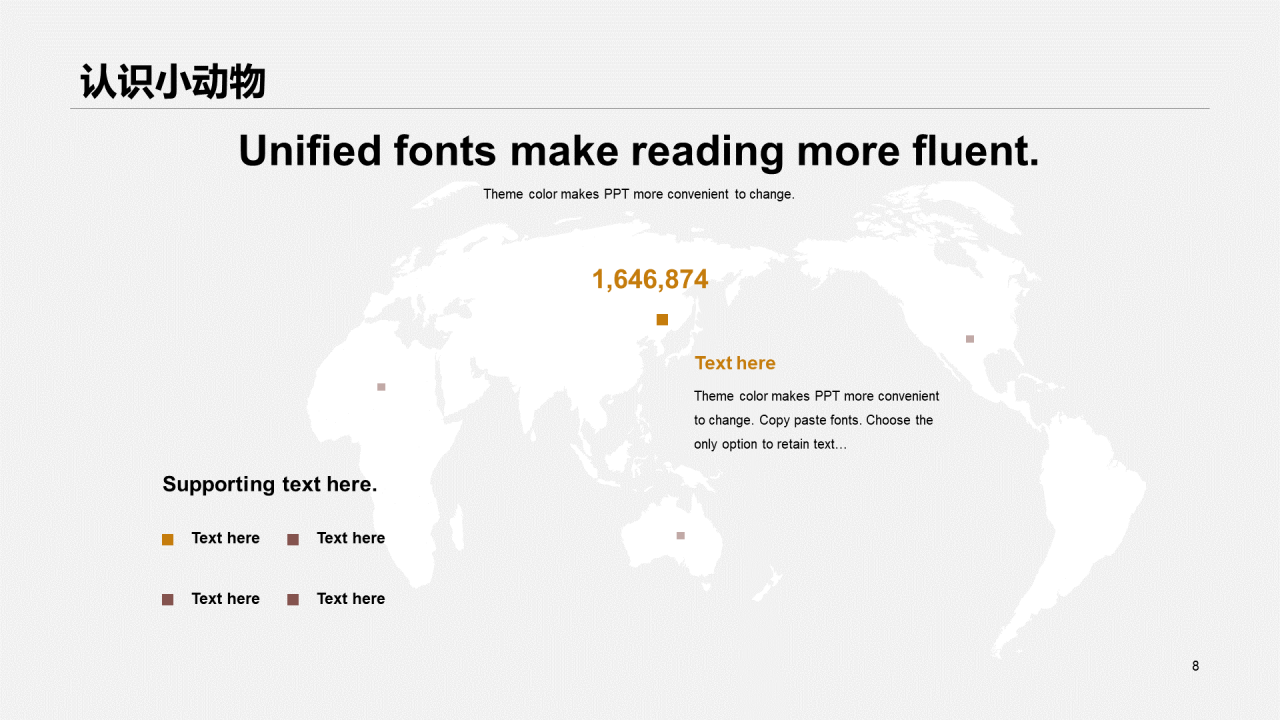Select the pink marker on North America

tap(970, 339)
